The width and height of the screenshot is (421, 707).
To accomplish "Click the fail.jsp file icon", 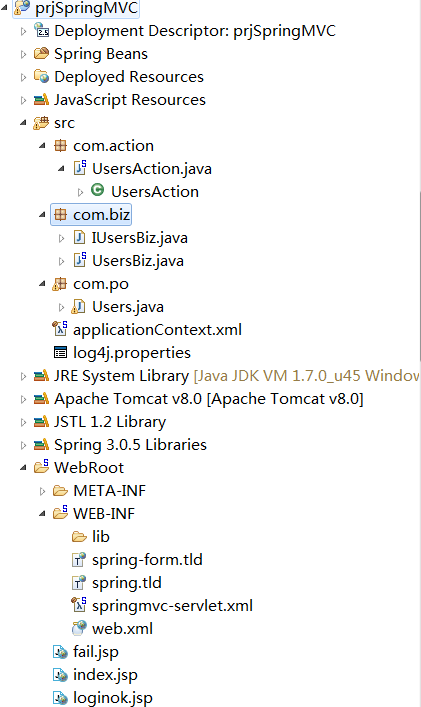I will [60, 652].
